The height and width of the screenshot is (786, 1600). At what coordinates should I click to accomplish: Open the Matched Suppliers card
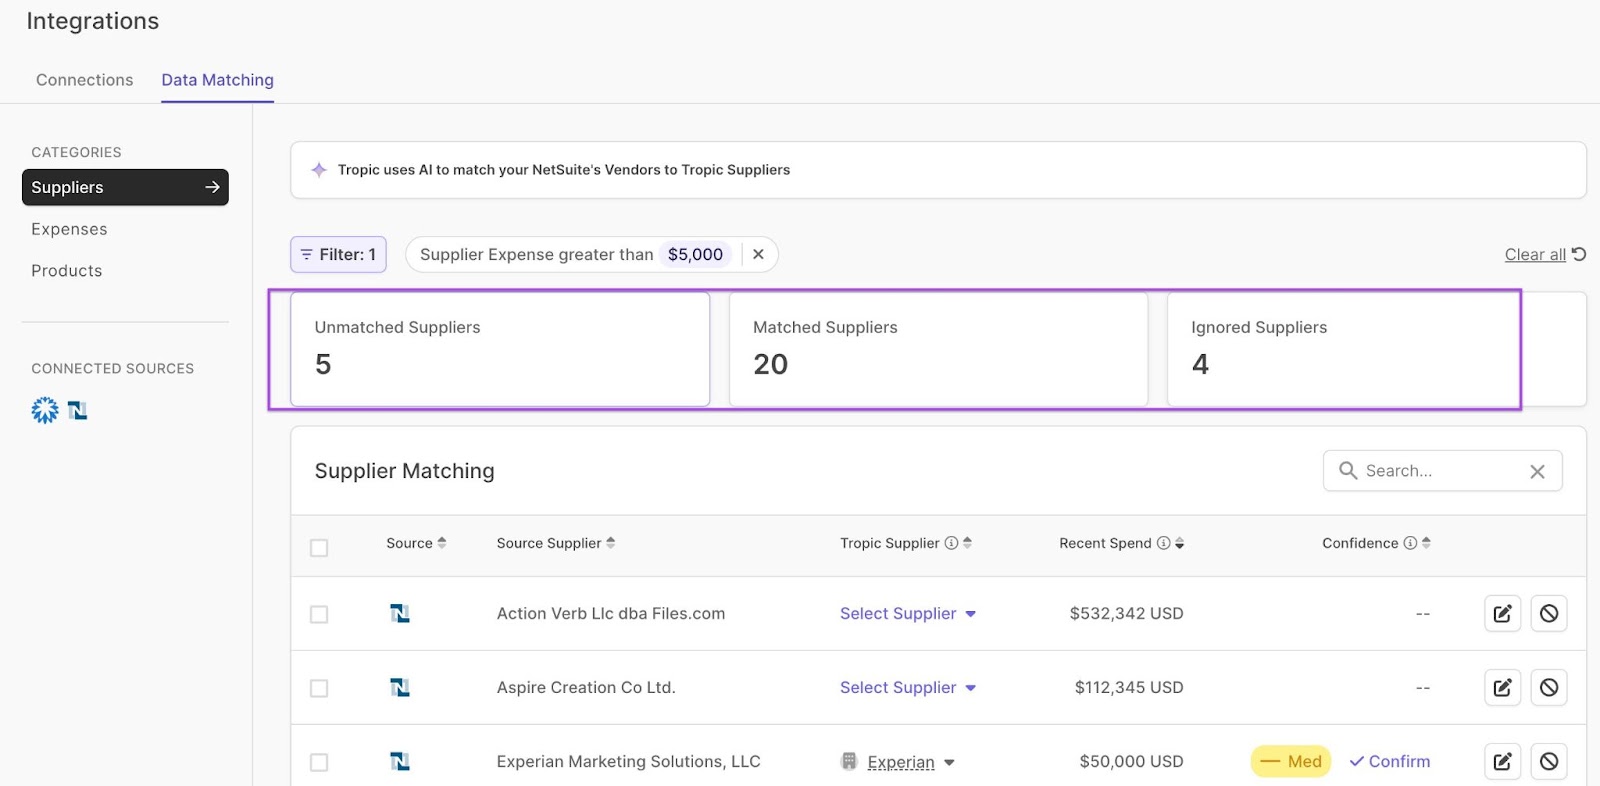pos(938,349)
